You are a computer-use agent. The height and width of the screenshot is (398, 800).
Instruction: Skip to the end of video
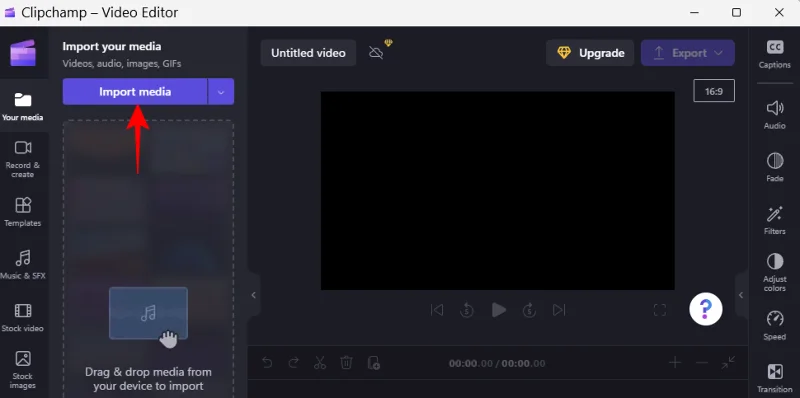(560, 310)
